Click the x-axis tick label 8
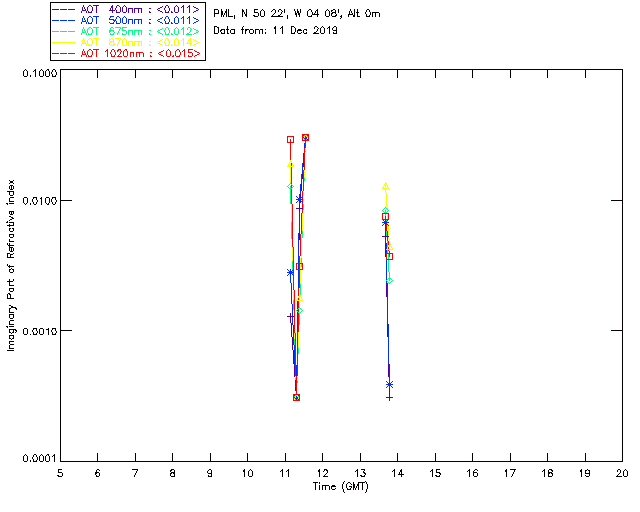640x512 pixels. (173, 473)
